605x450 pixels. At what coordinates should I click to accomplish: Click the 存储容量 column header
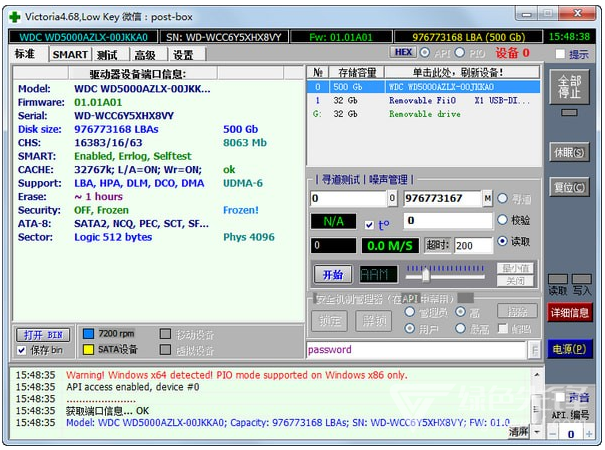point(357,73)
